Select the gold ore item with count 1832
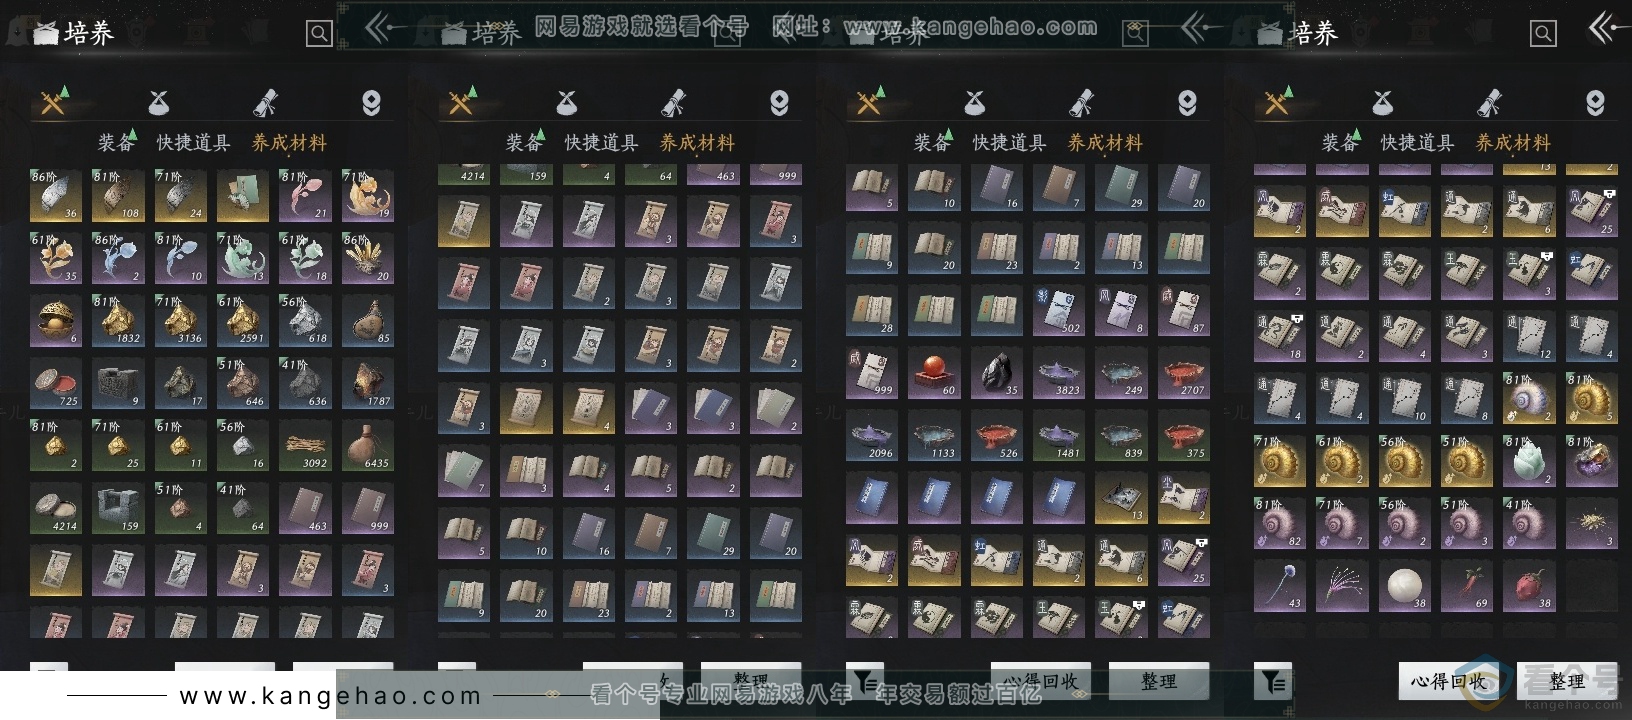Image resolution: width=1632 pixels, height=720 pixels. [x=118, y=320]
